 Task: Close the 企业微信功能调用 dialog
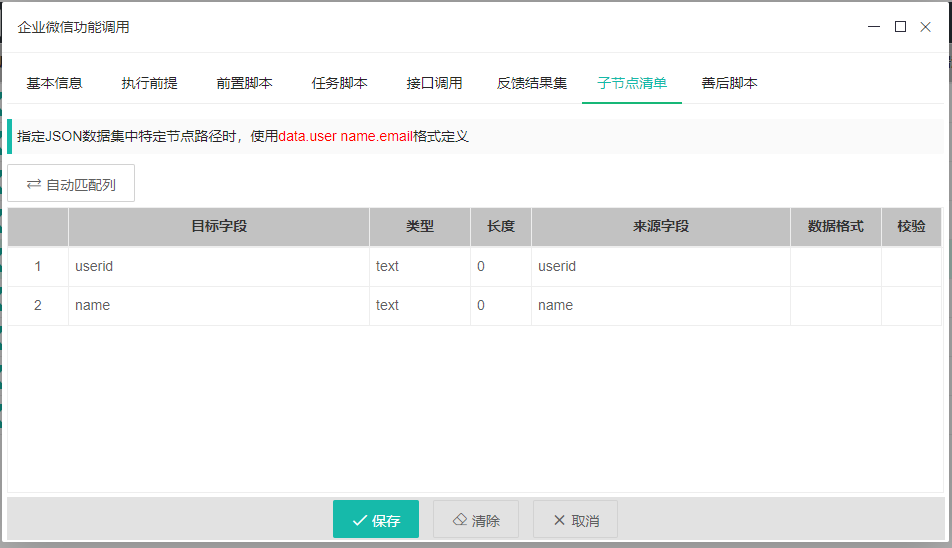925,27
